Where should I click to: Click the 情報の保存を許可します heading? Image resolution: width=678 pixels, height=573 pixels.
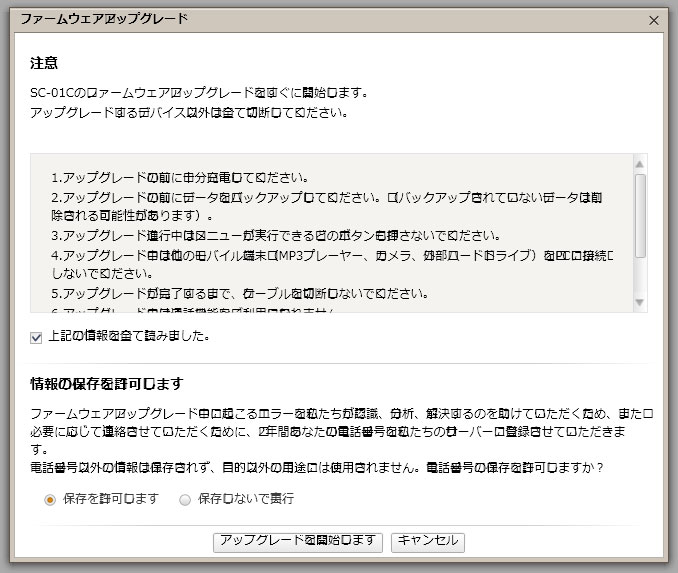pos(120,384)
